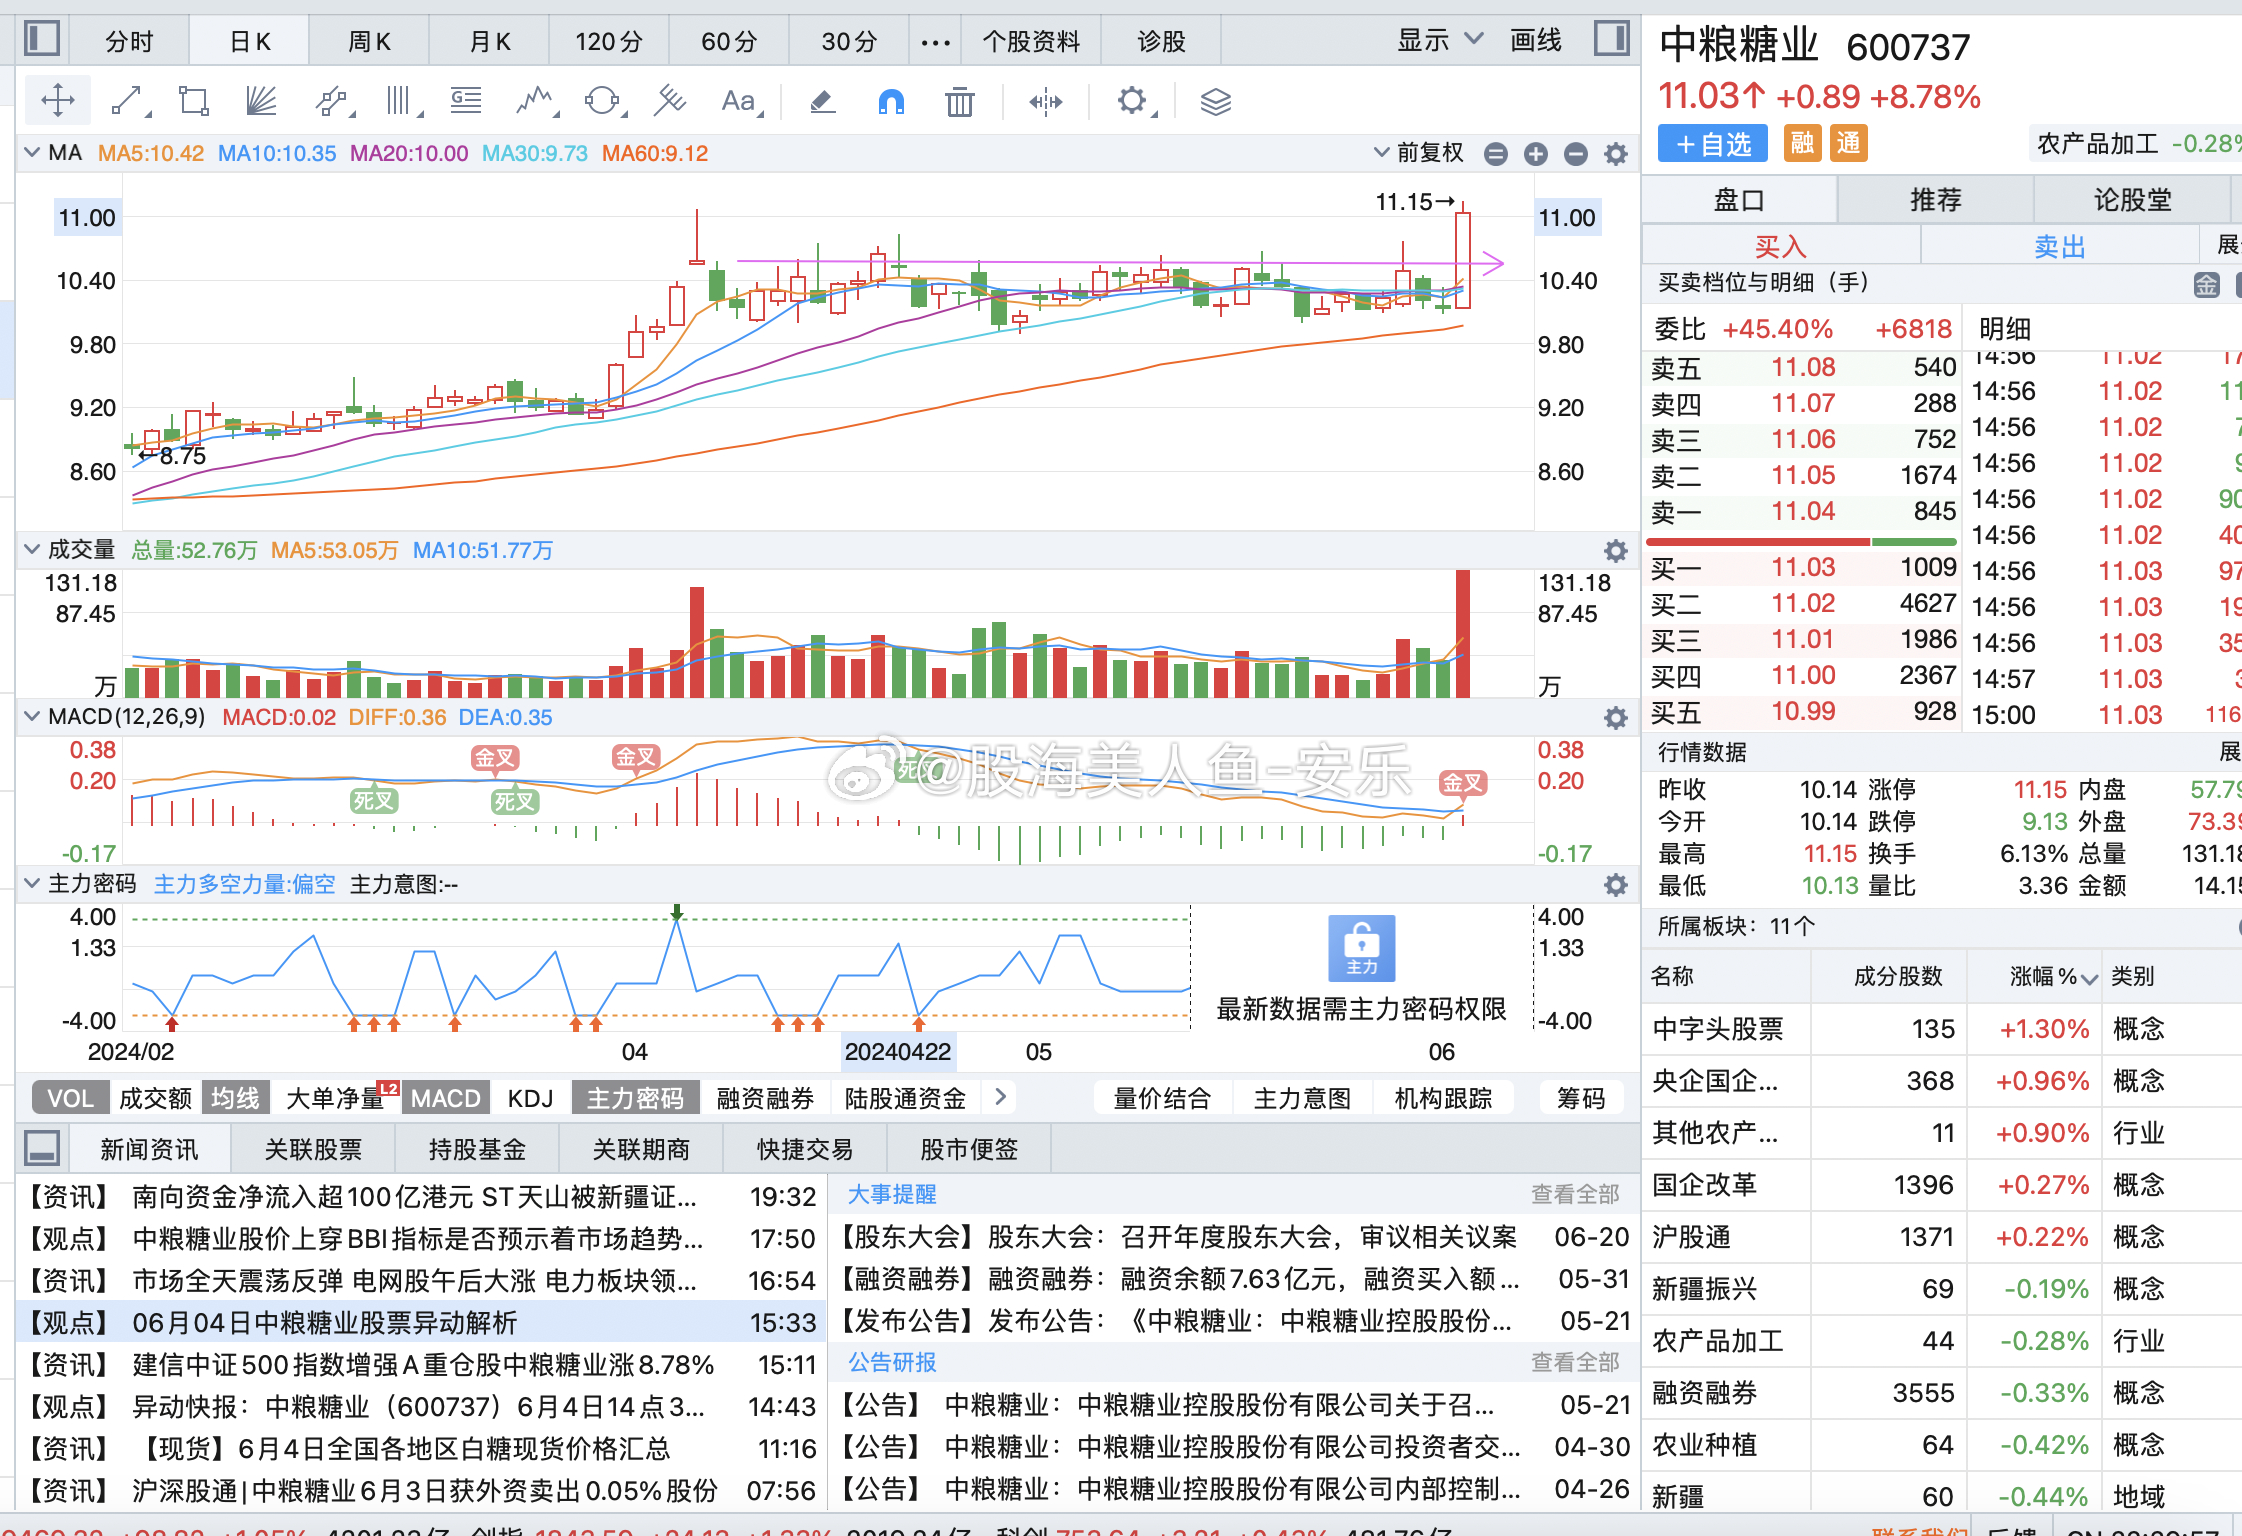Click 查看全部 next to 大事提醒

(1575, 1194)
